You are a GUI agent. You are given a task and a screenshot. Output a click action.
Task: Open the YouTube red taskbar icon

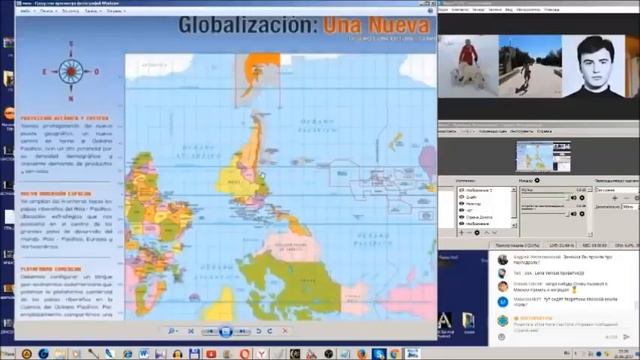click(x=211, y=354)
